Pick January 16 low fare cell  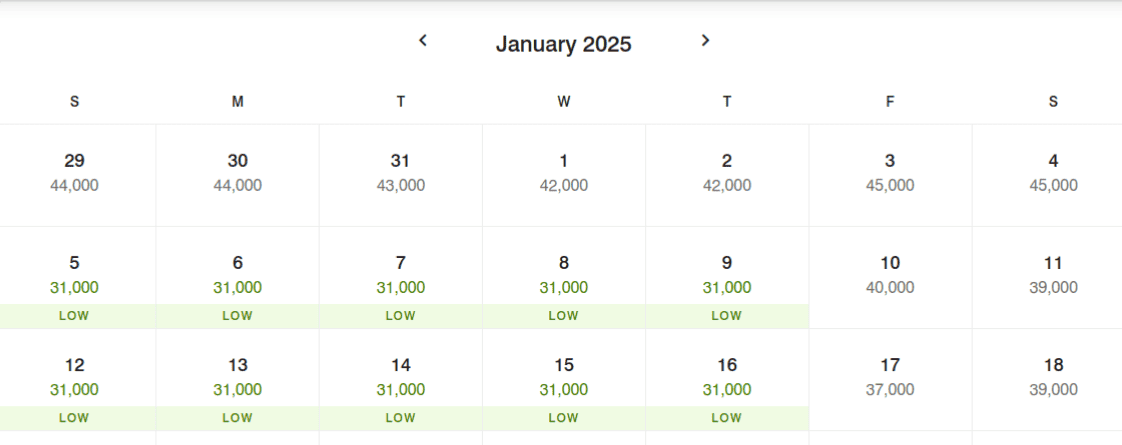pyautogui.click(x=727, y=380)
